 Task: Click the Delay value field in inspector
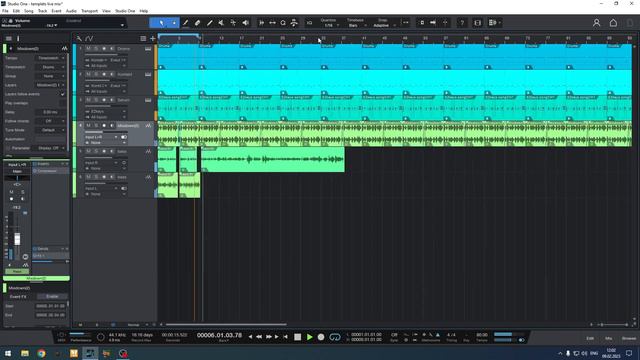[x=51, y=112]
